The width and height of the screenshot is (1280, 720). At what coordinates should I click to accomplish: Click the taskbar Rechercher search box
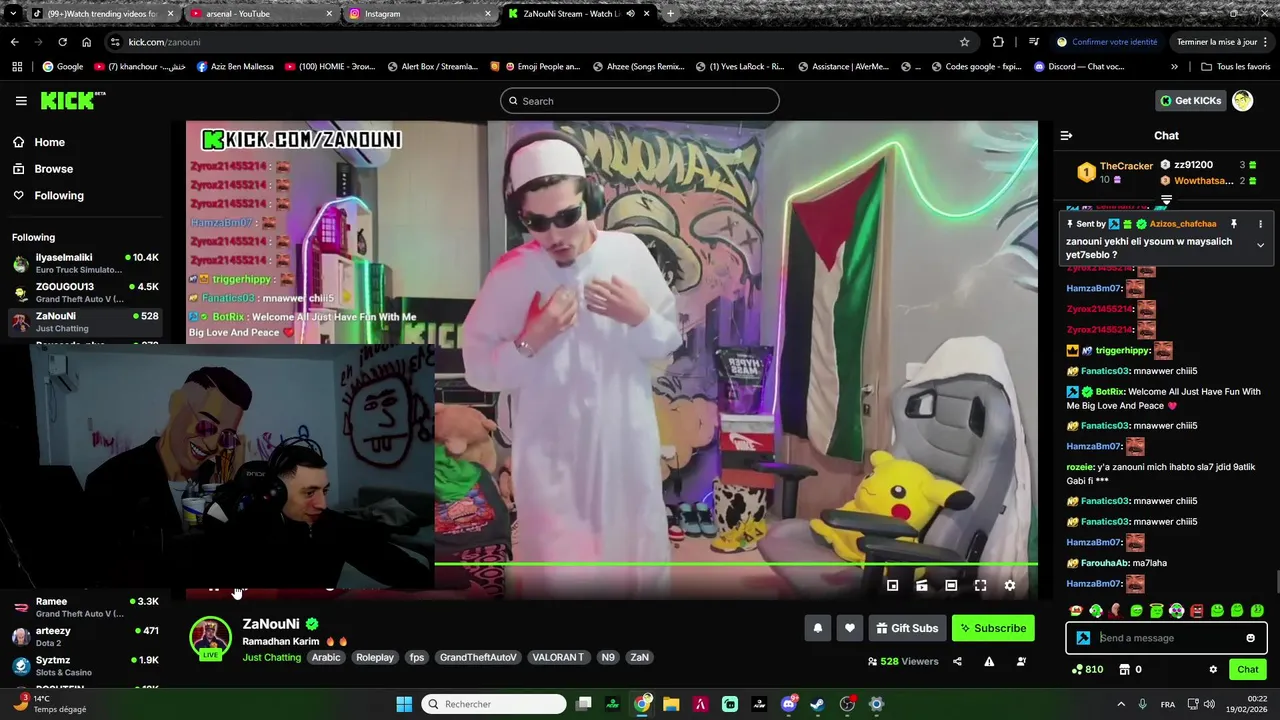click(494, 704)
